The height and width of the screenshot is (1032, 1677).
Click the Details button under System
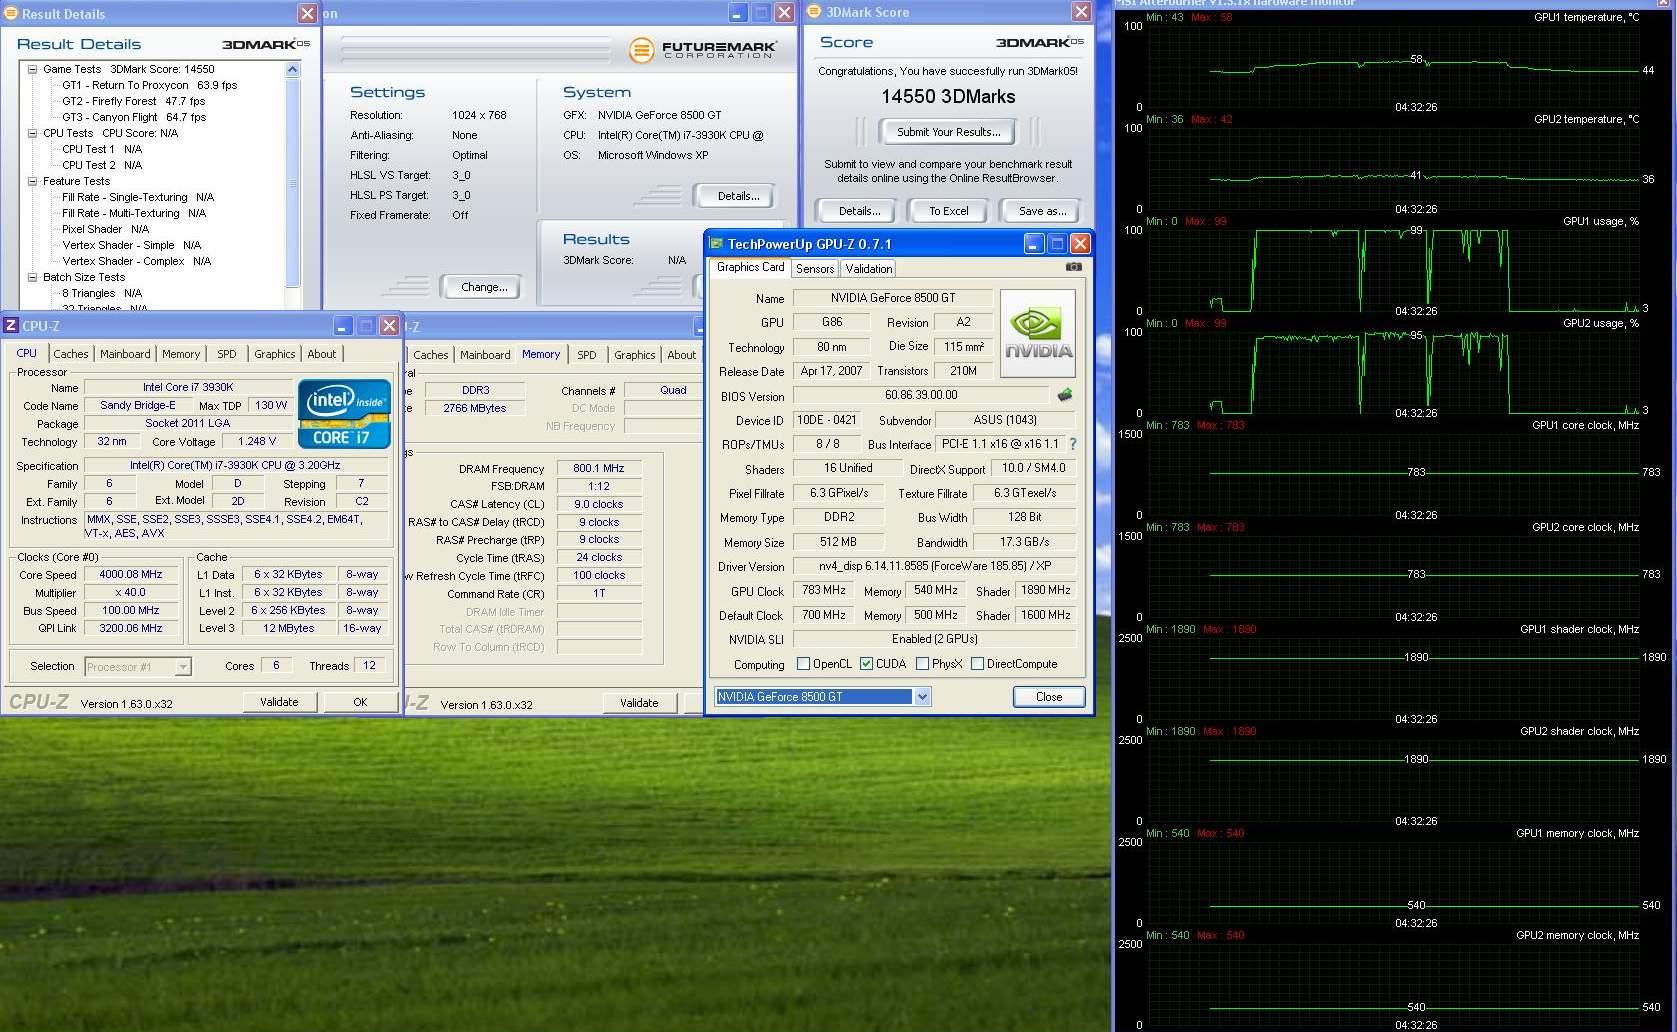[738, 196]
